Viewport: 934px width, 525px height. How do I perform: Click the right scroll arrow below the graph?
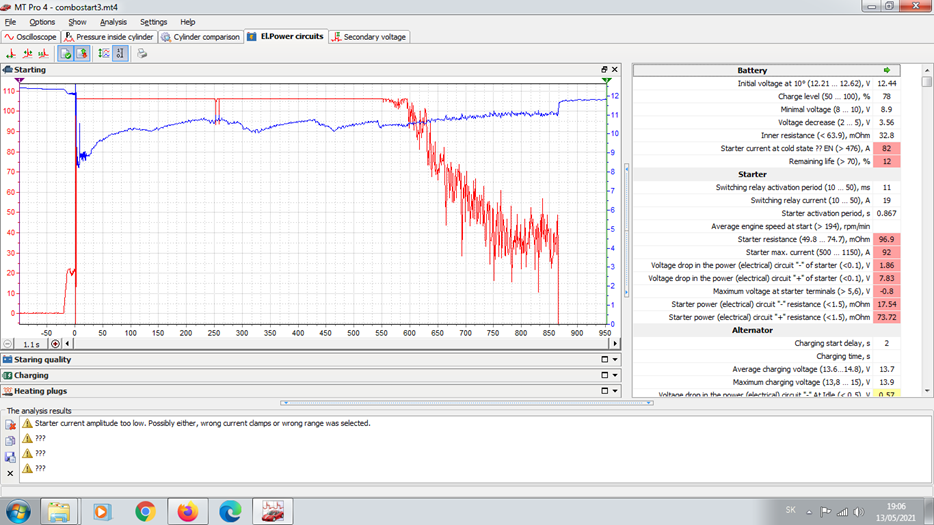[x=616, y=344]
